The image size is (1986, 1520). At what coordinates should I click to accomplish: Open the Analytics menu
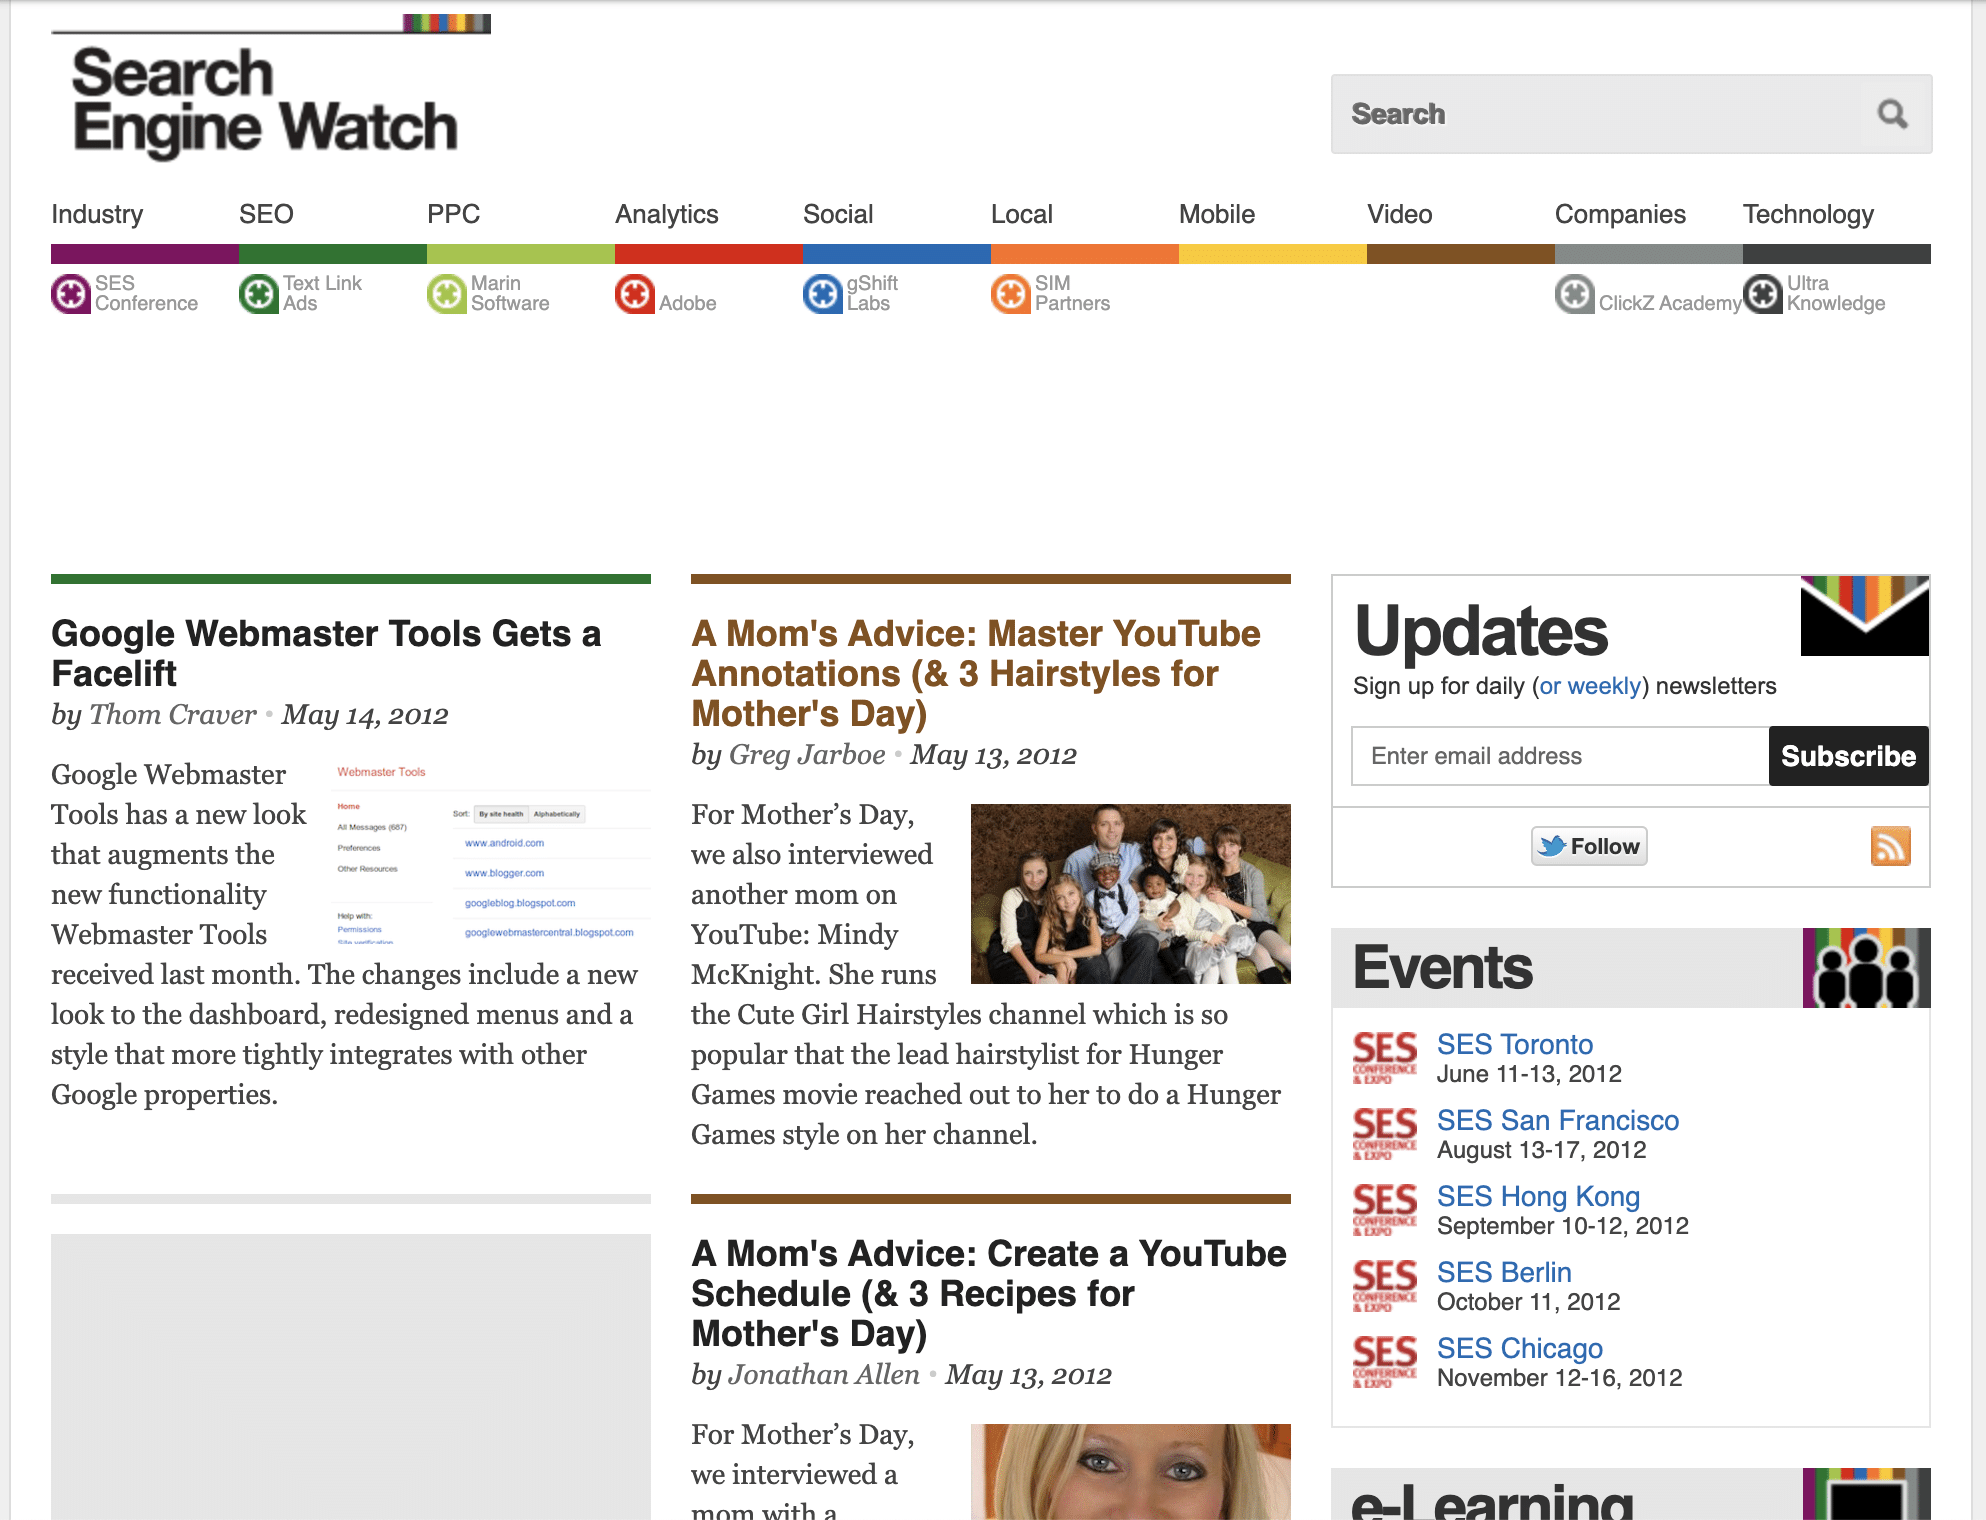tap(667, 214)
